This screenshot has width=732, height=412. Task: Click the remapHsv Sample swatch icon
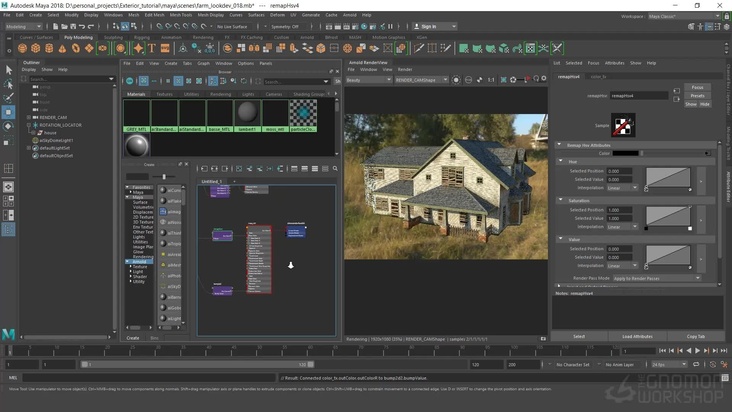tap(623, 125)
